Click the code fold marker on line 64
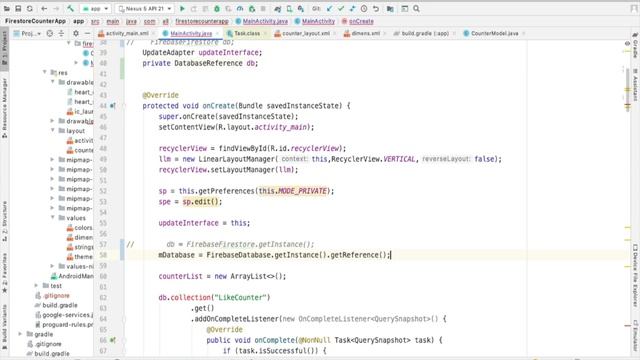This screenshot has width=640, height=360. [x=124, y=319]
